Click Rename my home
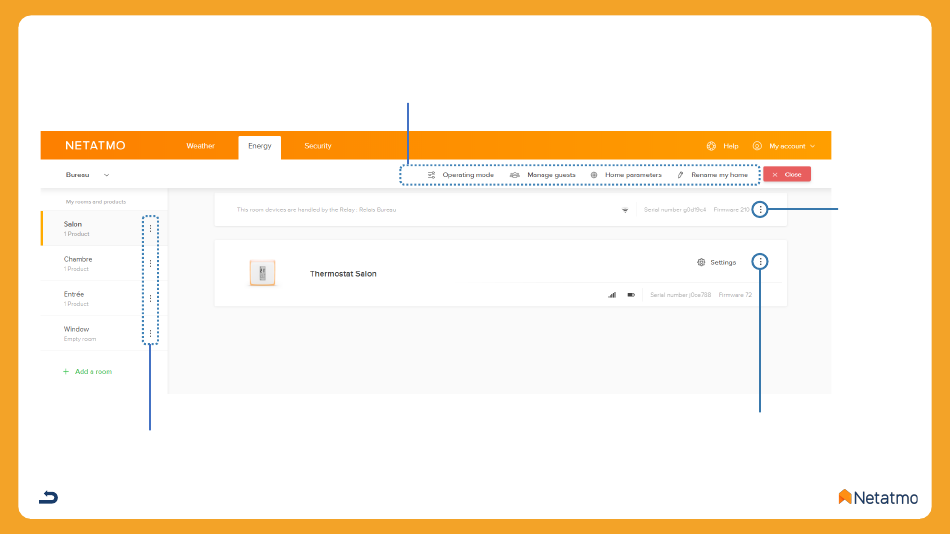 pos(712,175)
